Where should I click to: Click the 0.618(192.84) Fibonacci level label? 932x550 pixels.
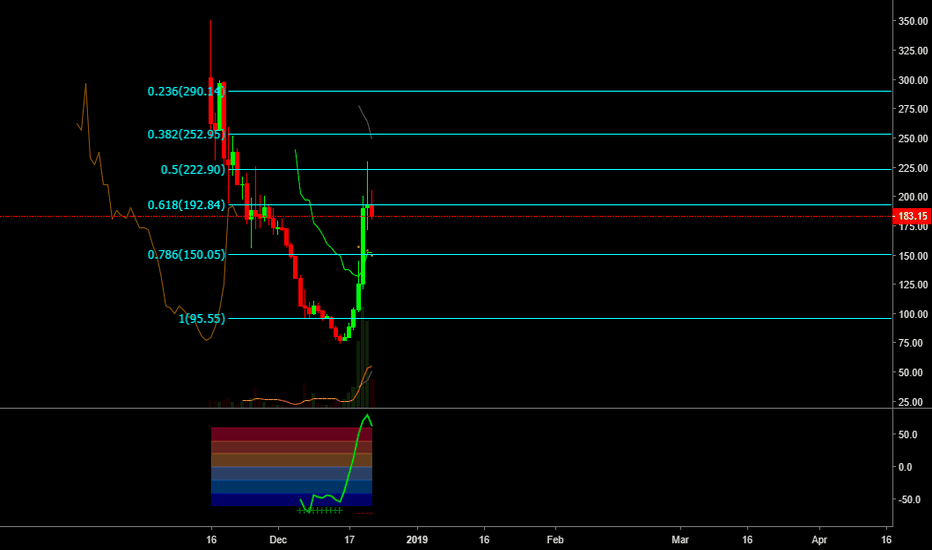tap(187, 205)
